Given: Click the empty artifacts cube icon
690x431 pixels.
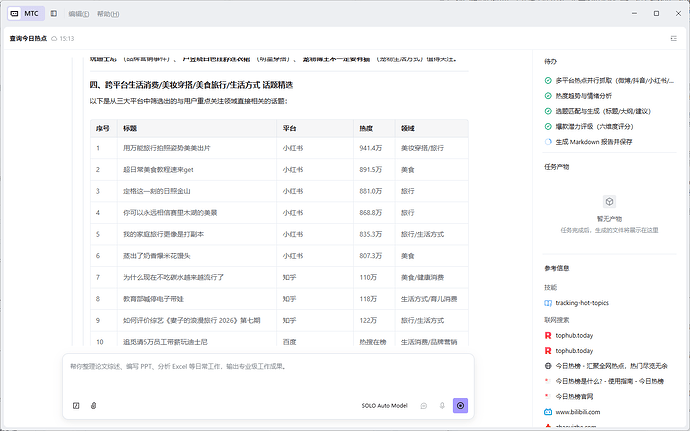Looking at the screenshot, I should click(609, 202).
